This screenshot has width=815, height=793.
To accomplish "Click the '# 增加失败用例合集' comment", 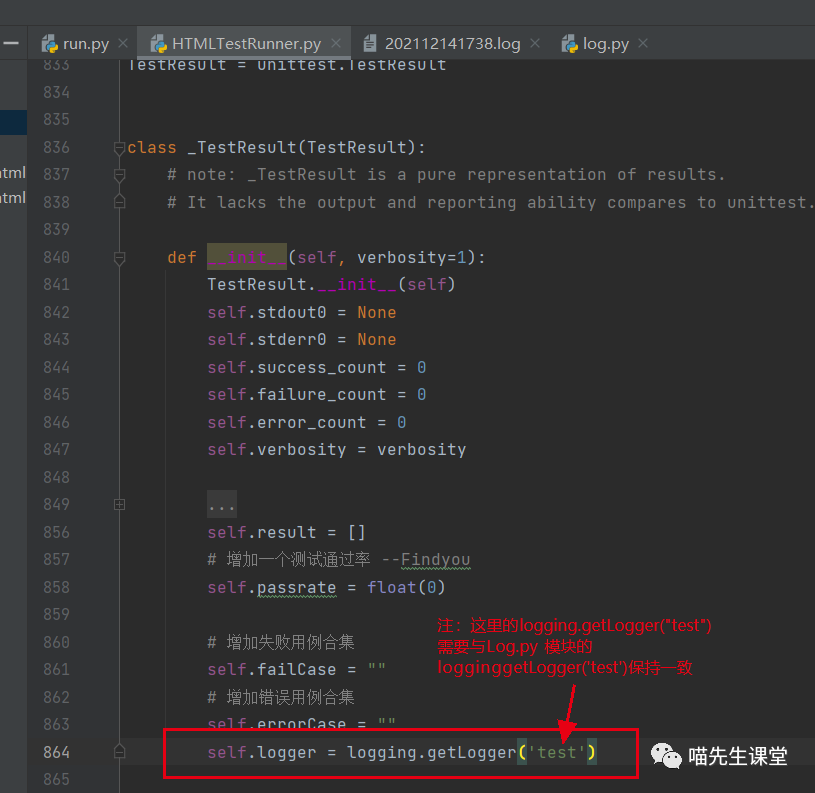I will (281, 643).
